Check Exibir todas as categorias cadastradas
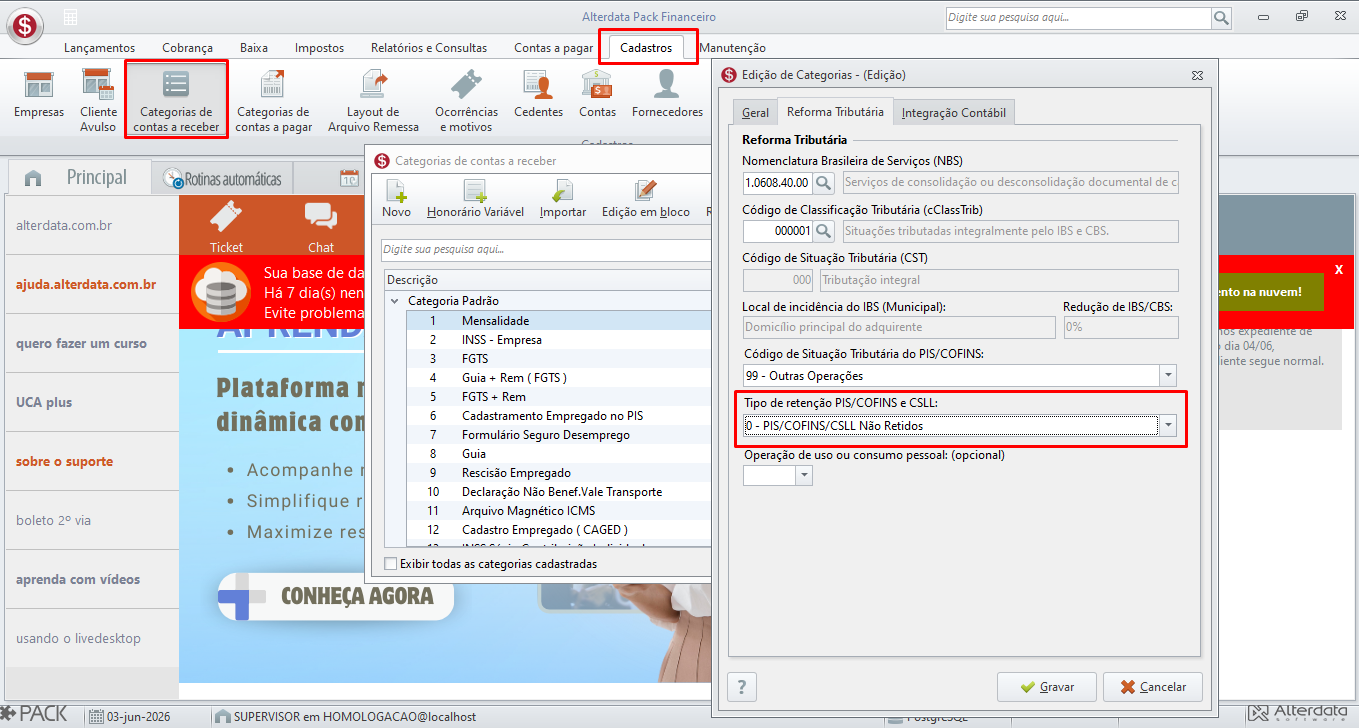This screenshot has width=1359, height=728. [391, 564]
